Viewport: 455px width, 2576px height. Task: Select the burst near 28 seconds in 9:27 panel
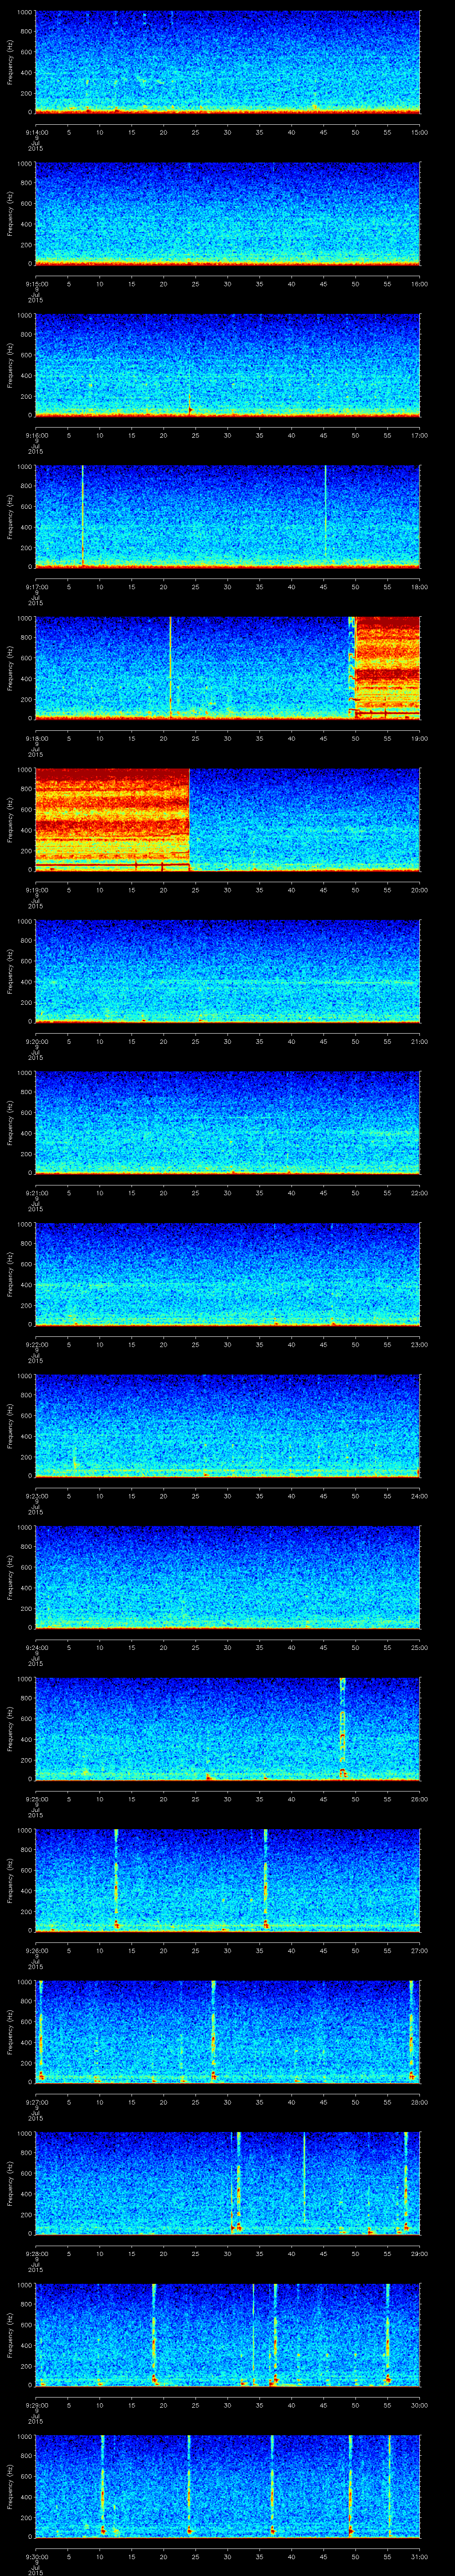click(213, 2031)
